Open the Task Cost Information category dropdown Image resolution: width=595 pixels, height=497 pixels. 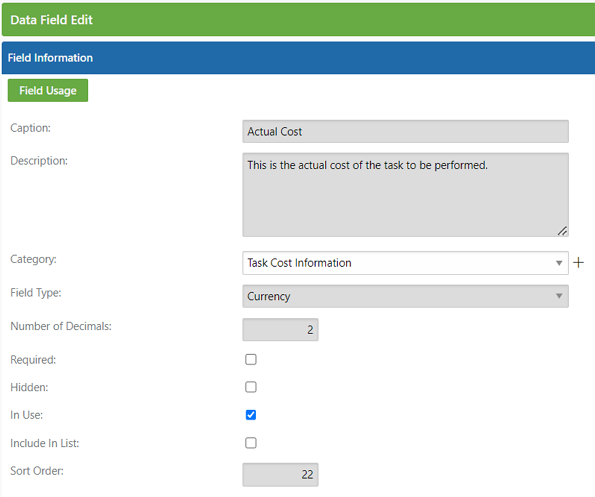click(405, 263)
